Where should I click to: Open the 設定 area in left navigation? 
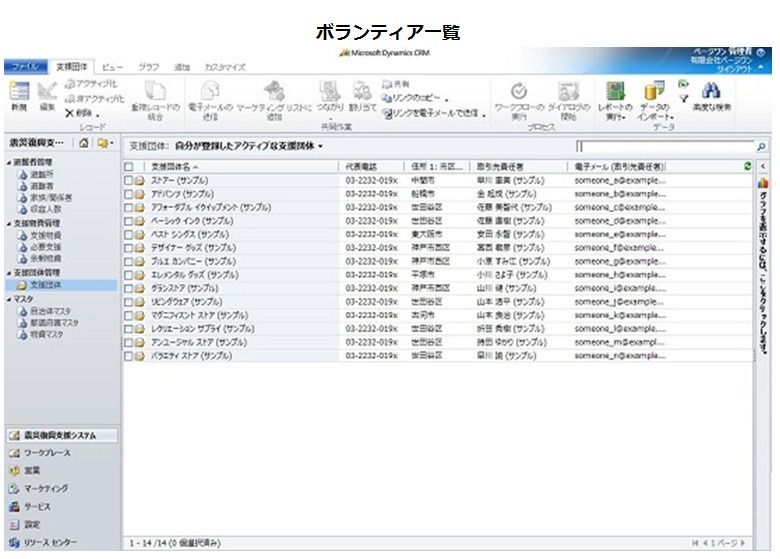pos(32,524)
